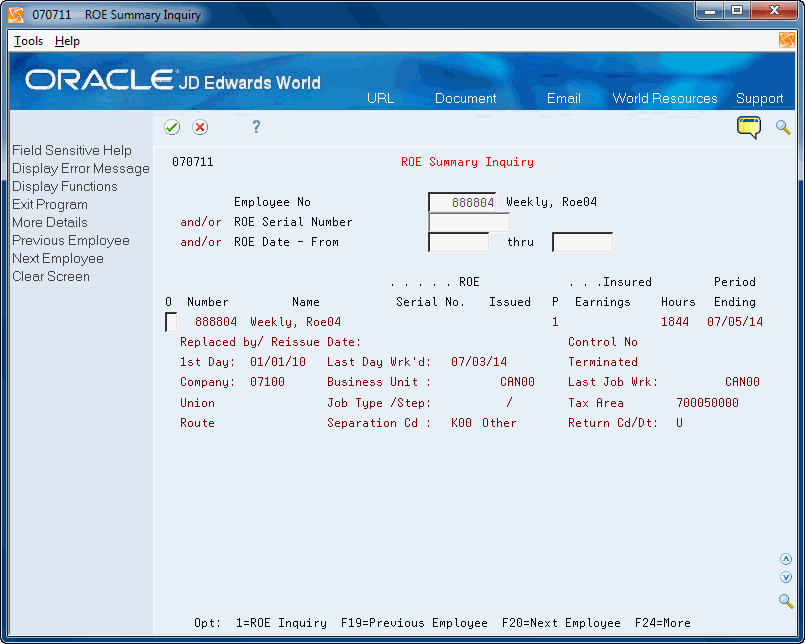Screen dimensions: 805x644
Task: Click the period ending date 07/05/14
Action: click(x=735, y=322)
